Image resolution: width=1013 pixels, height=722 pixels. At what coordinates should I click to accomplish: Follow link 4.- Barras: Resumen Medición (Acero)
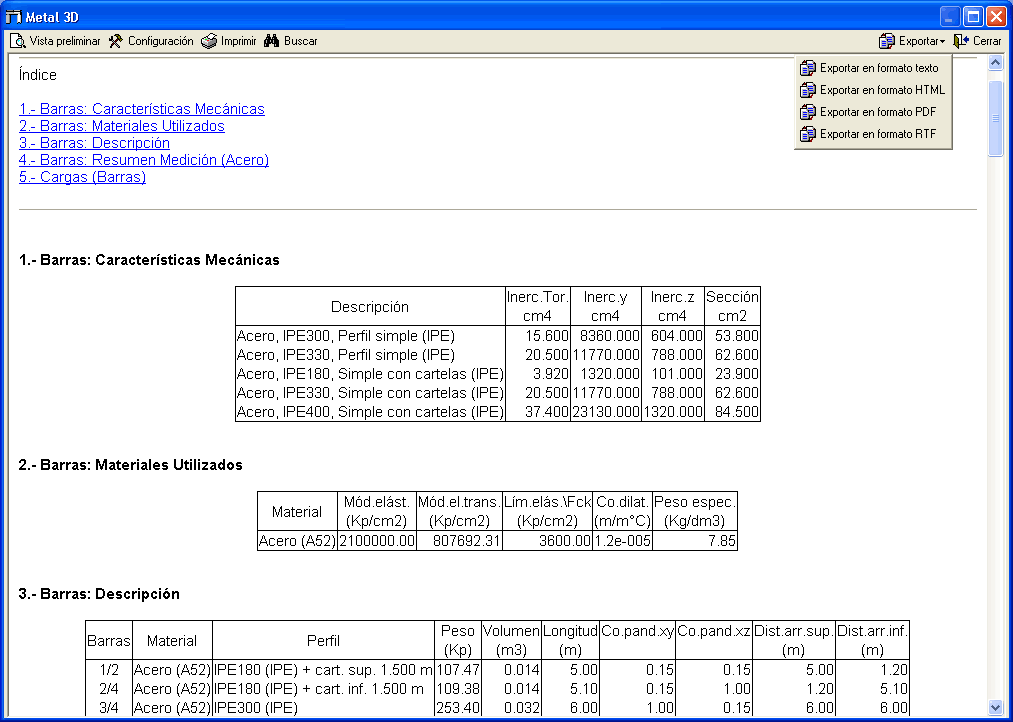pos(144,160)
